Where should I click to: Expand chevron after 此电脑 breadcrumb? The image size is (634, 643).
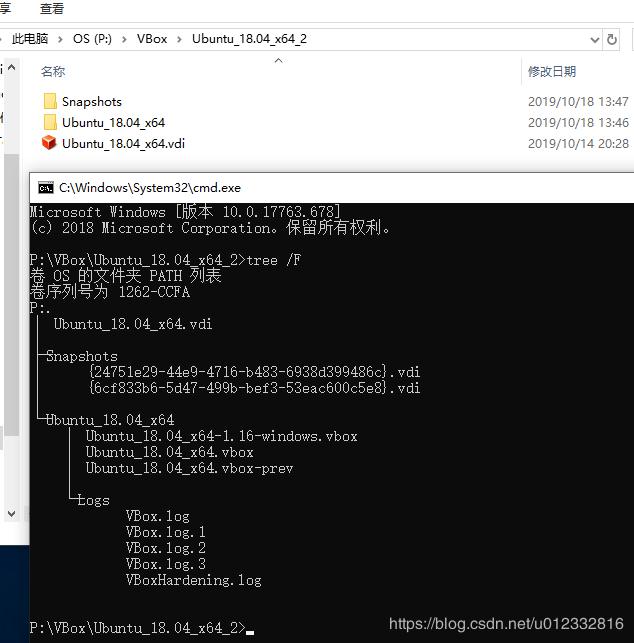tap(60, 39)
